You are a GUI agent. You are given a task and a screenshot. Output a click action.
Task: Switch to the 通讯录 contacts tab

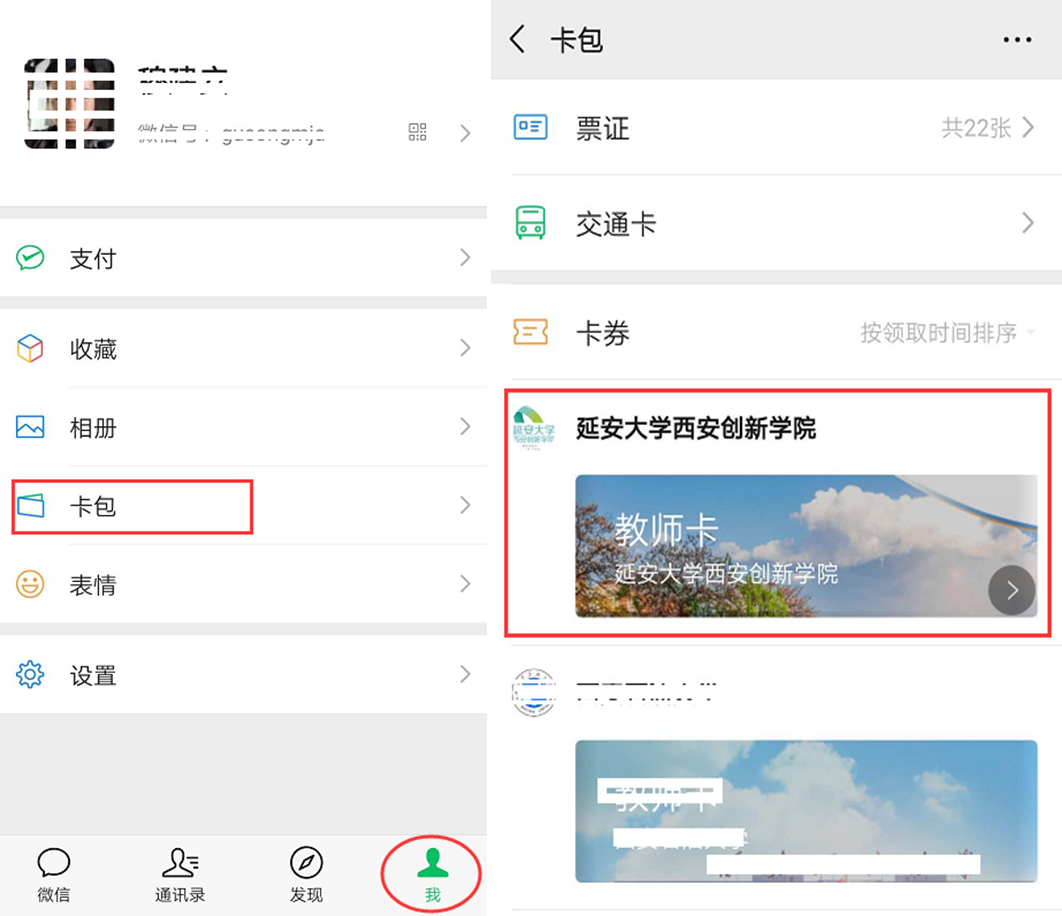180,874
